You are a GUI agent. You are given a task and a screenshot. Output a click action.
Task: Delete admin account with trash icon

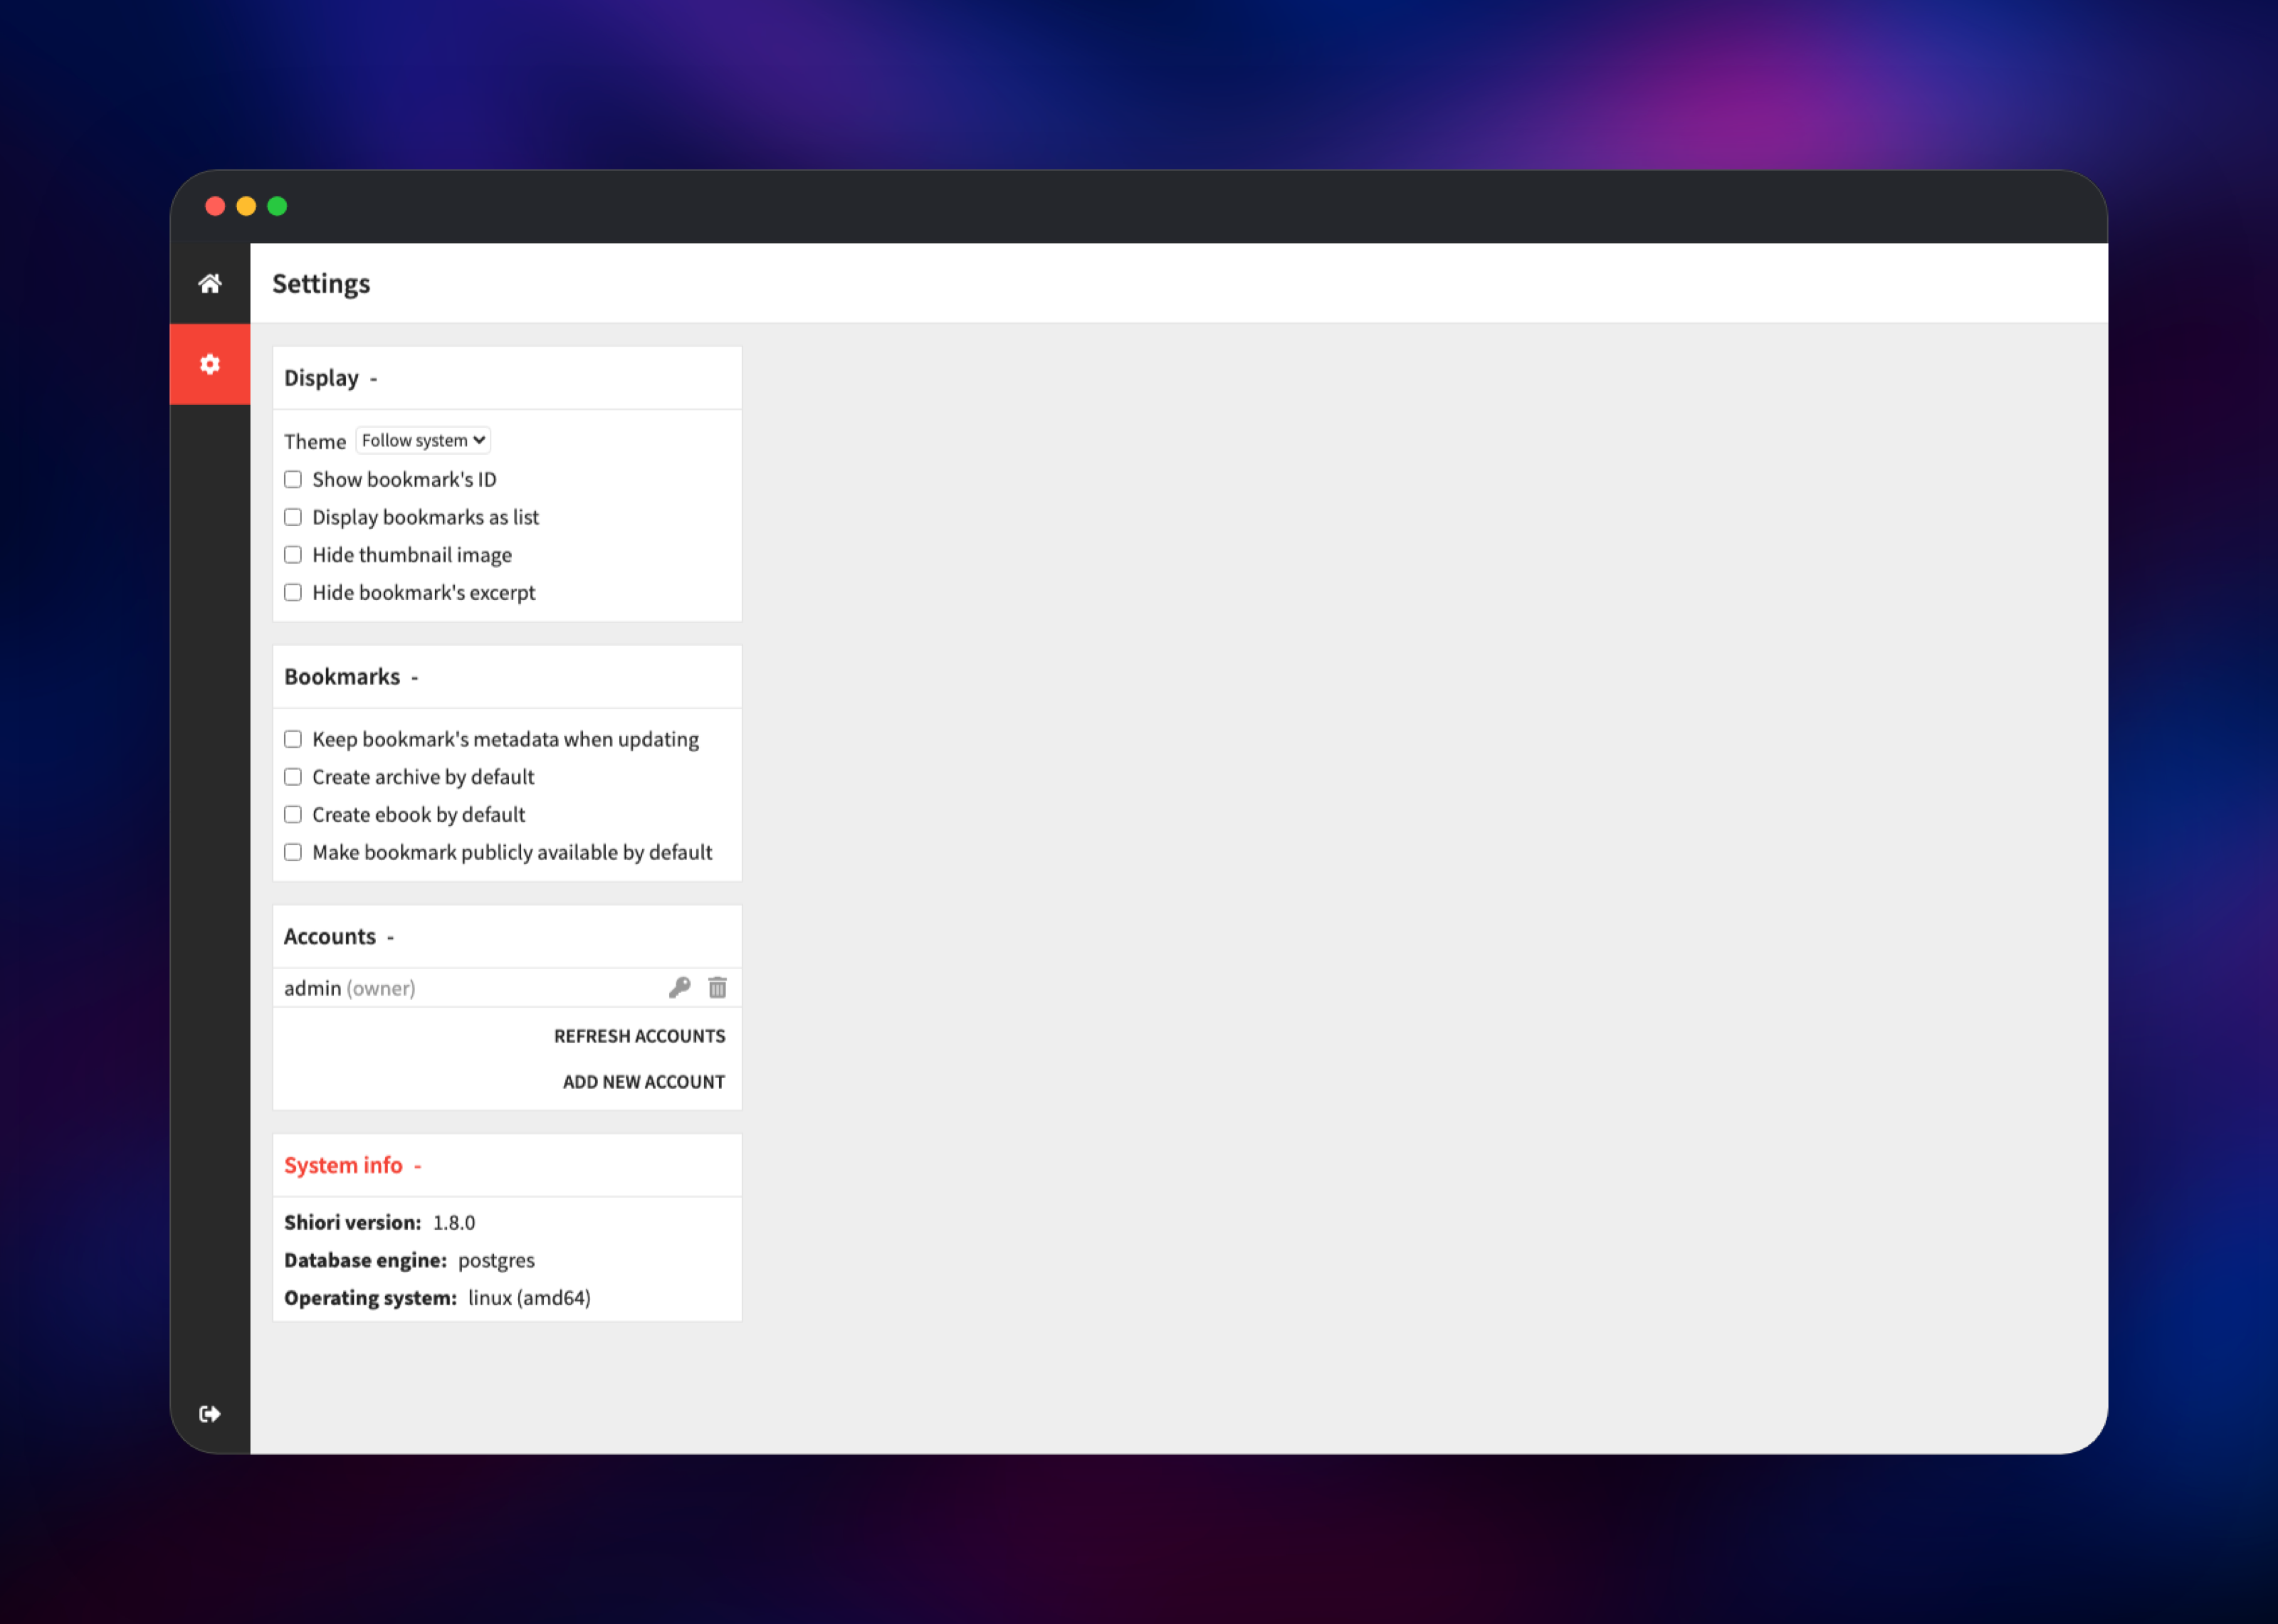click(717, 988)
